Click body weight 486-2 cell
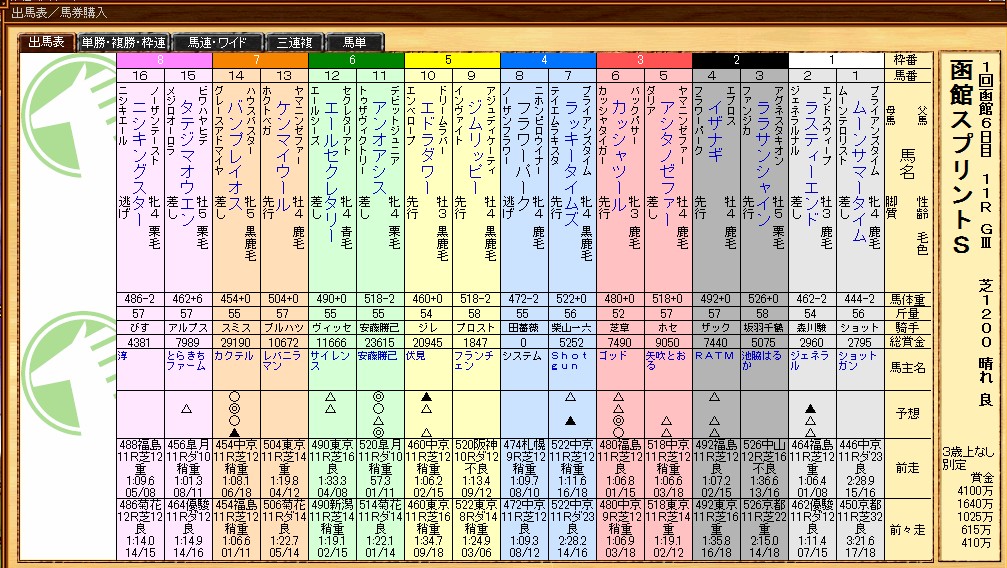1007x568 pixels. point(140,299)
